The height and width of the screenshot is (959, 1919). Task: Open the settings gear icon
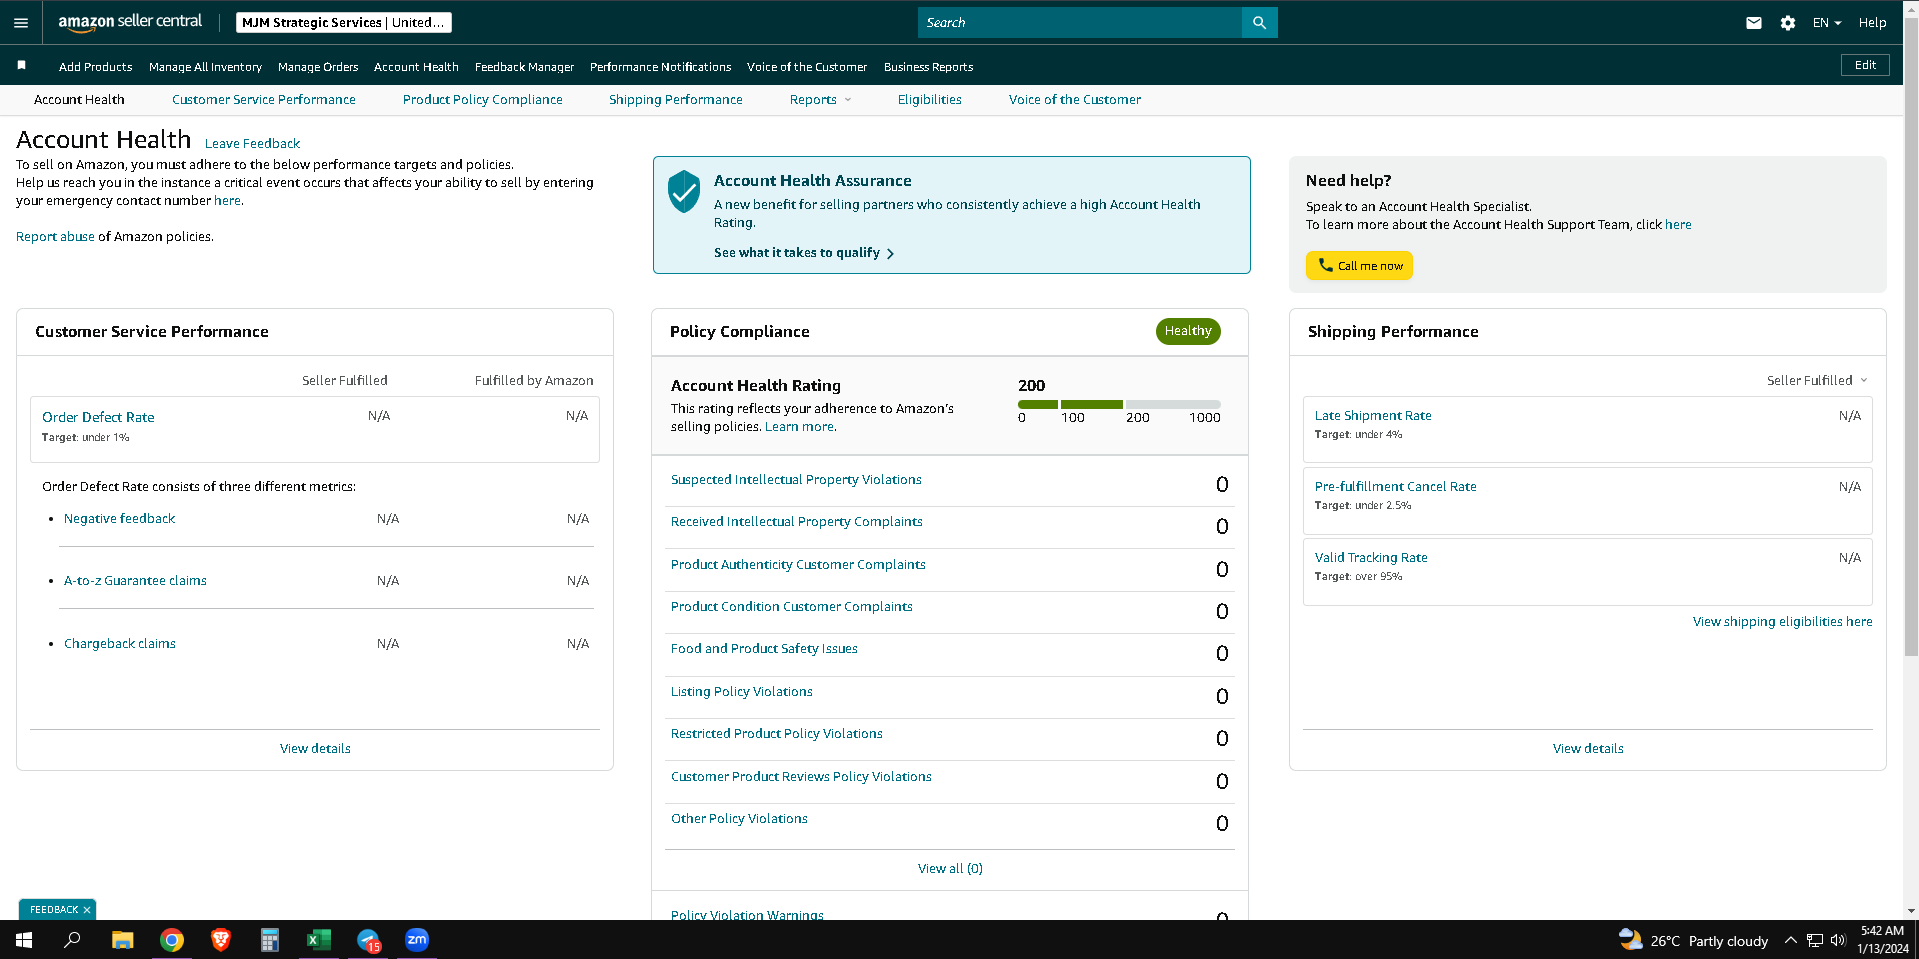pos(1788,22)
